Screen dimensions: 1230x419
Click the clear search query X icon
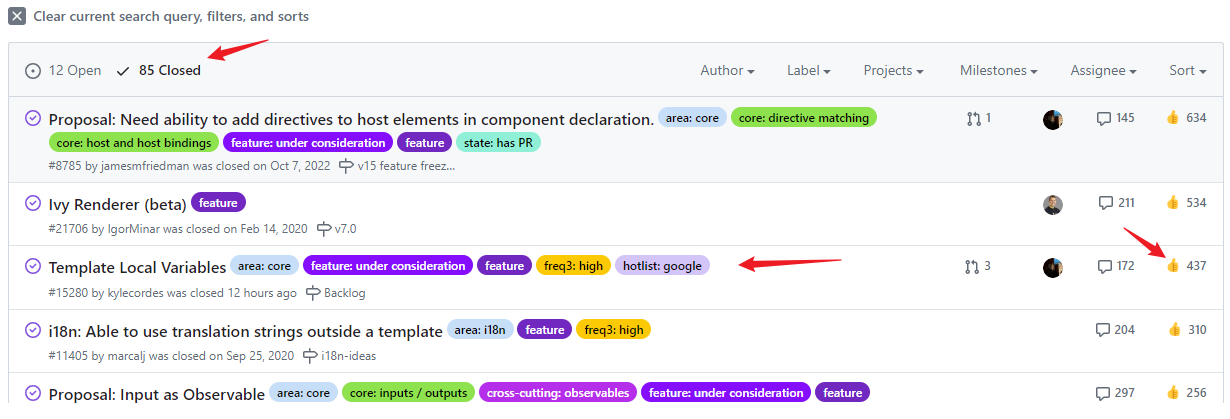point(17,16)
